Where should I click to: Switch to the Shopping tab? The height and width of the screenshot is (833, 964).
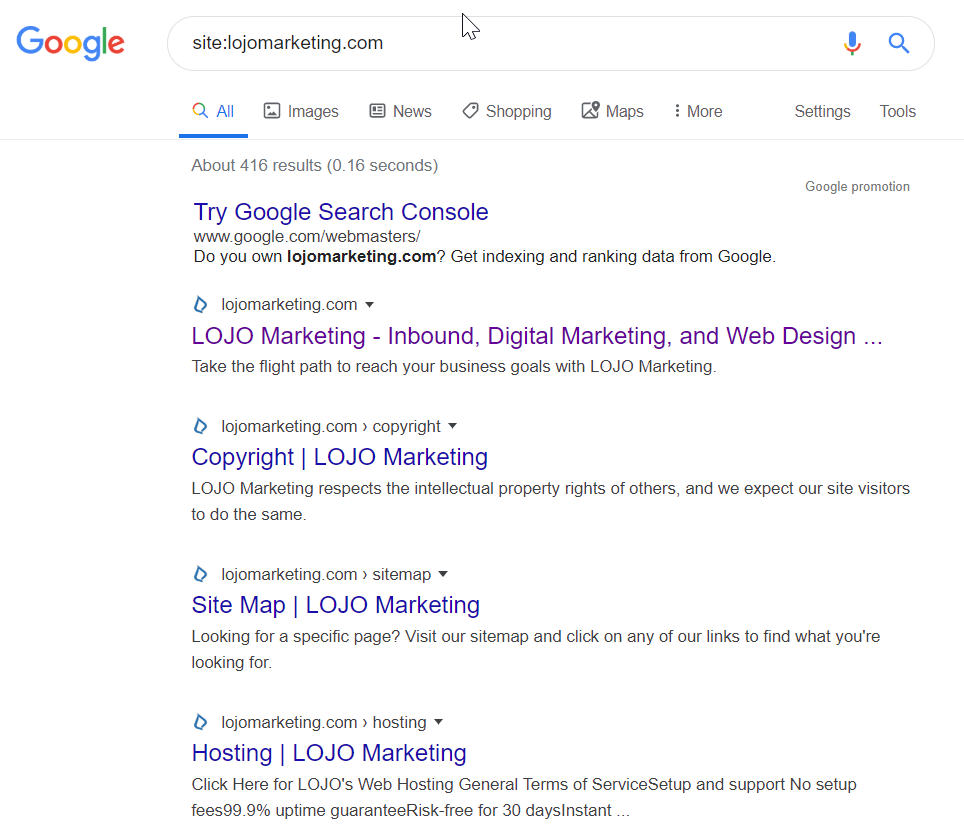click(x=507, y=111)
